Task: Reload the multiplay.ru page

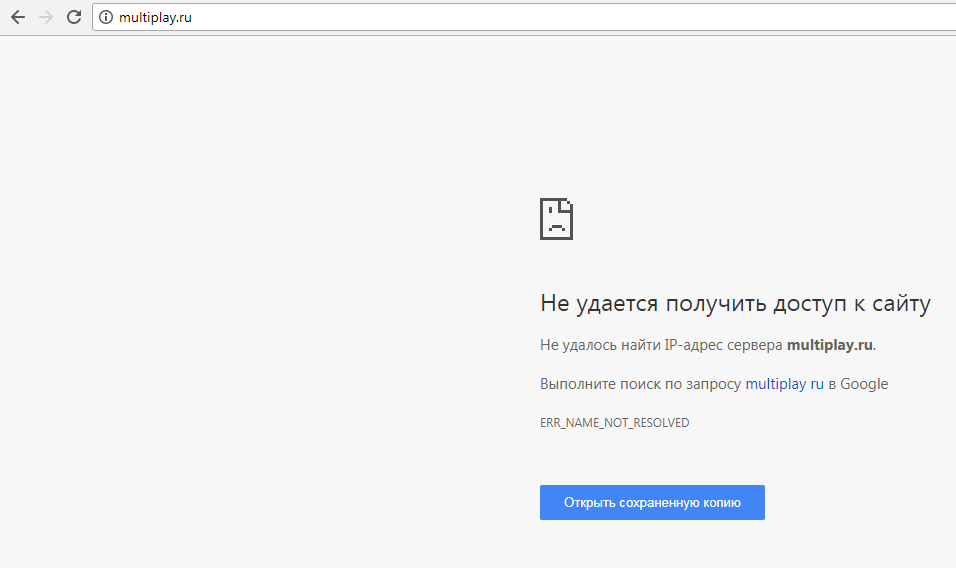Action: [x=74, y=17]
